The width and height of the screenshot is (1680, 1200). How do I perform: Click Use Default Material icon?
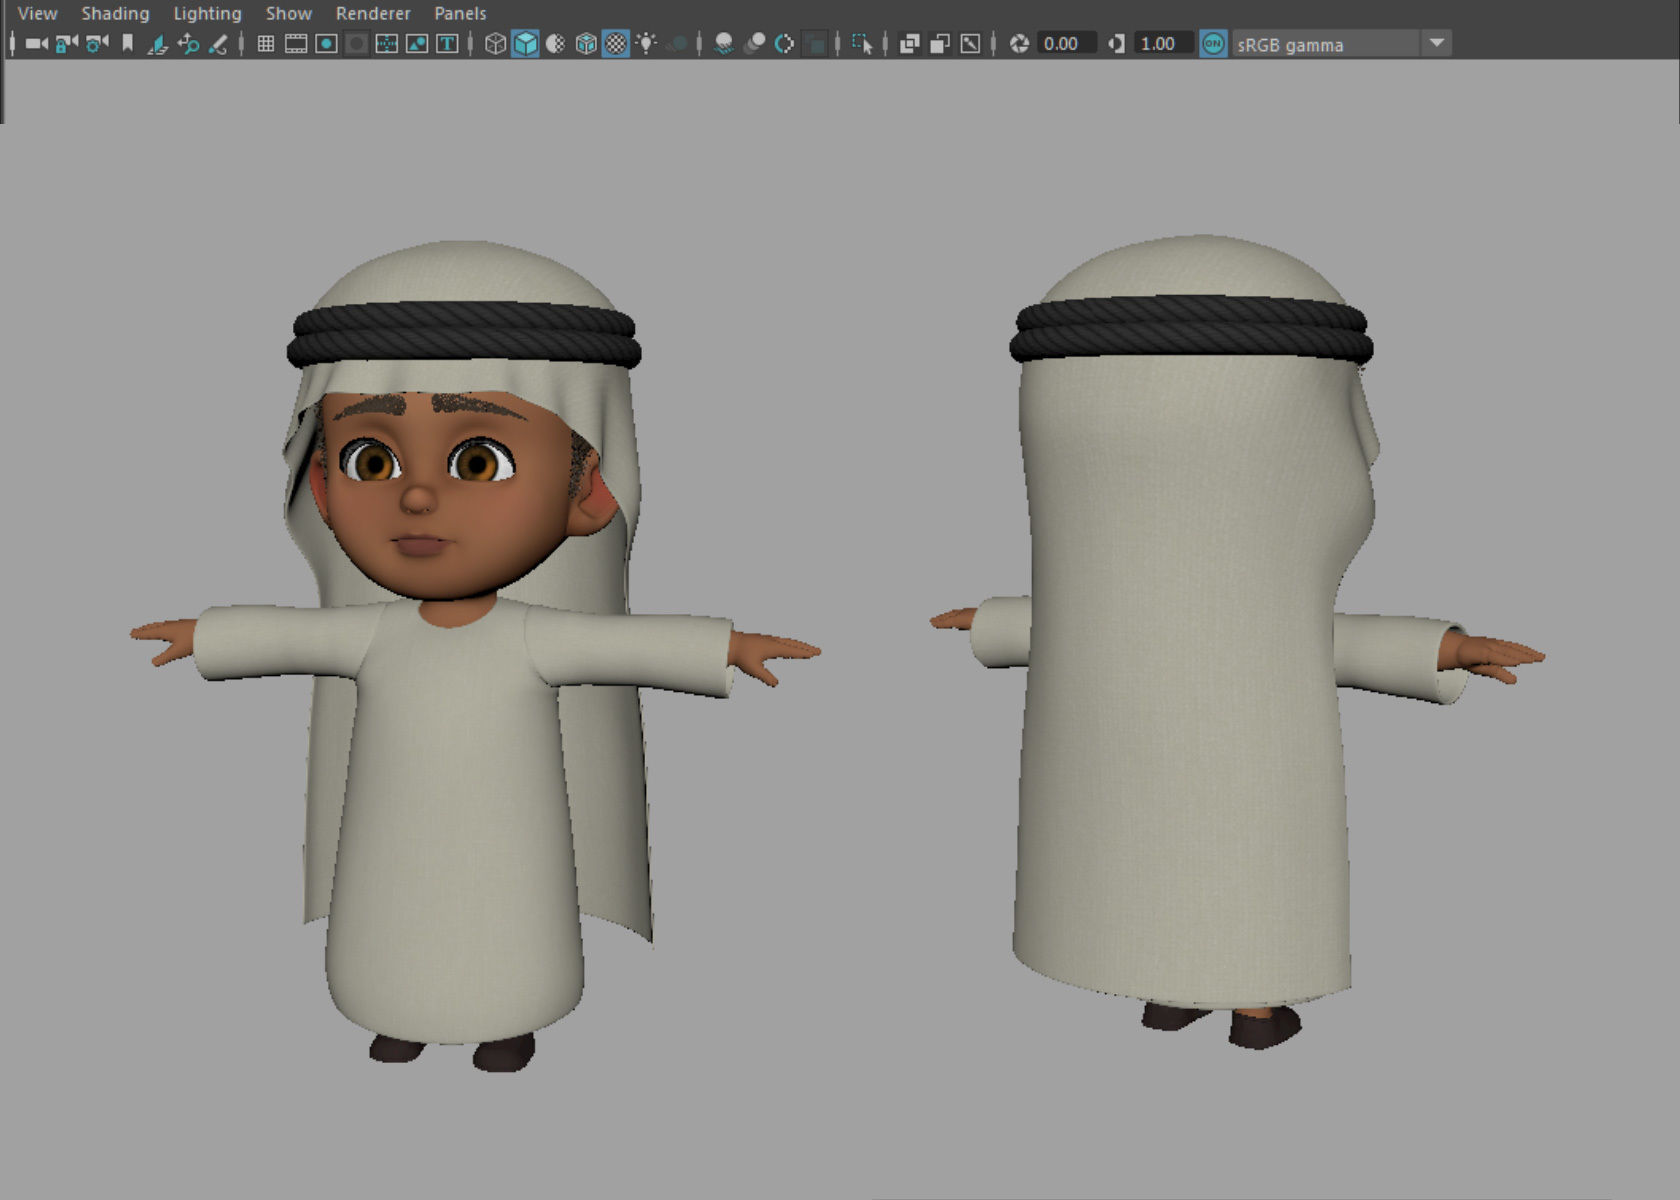click(556, 43)
